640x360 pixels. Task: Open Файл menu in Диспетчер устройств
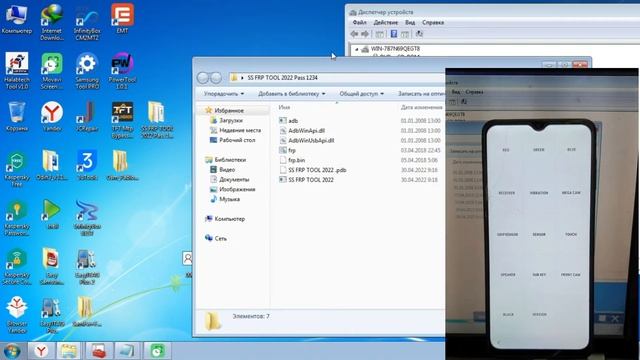click(x=359, y=22)
